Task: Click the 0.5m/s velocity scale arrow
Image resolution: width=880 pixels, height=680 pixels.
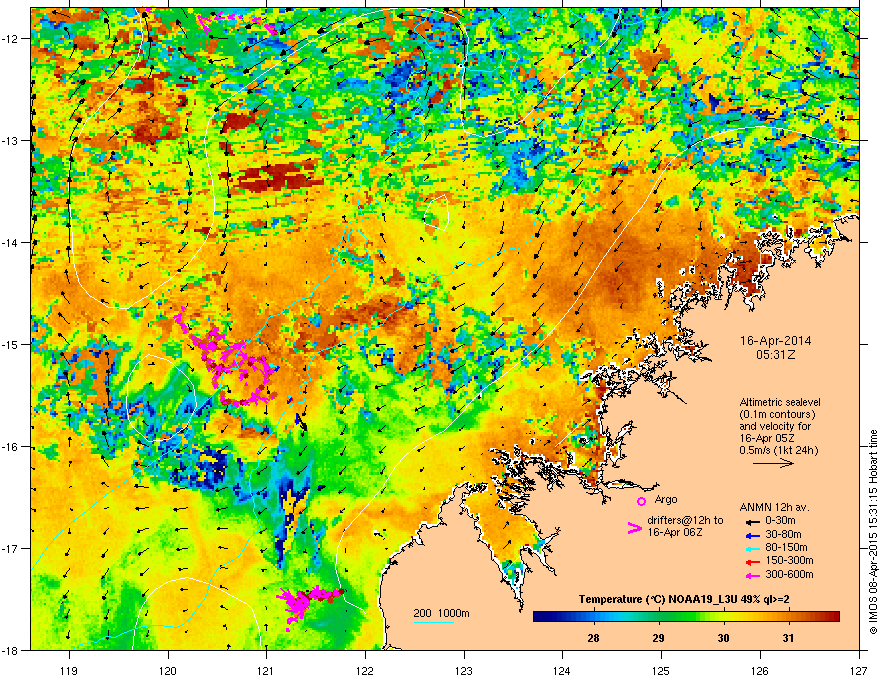Action: pos(773,463)
